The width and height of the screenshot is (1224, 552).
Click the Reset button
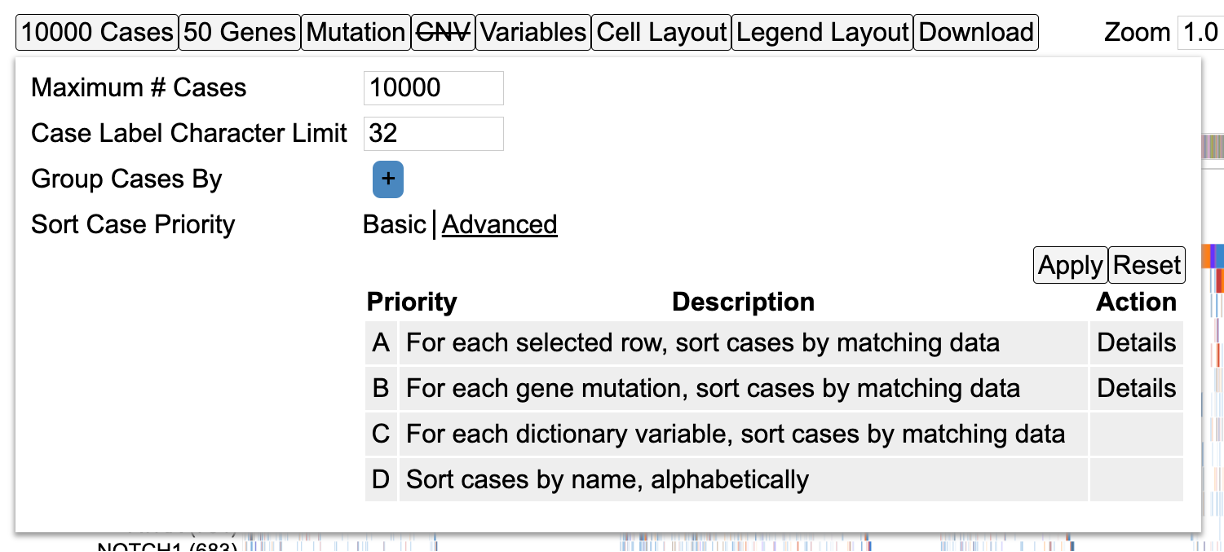pyautogui.click(x=1147, y=266)
